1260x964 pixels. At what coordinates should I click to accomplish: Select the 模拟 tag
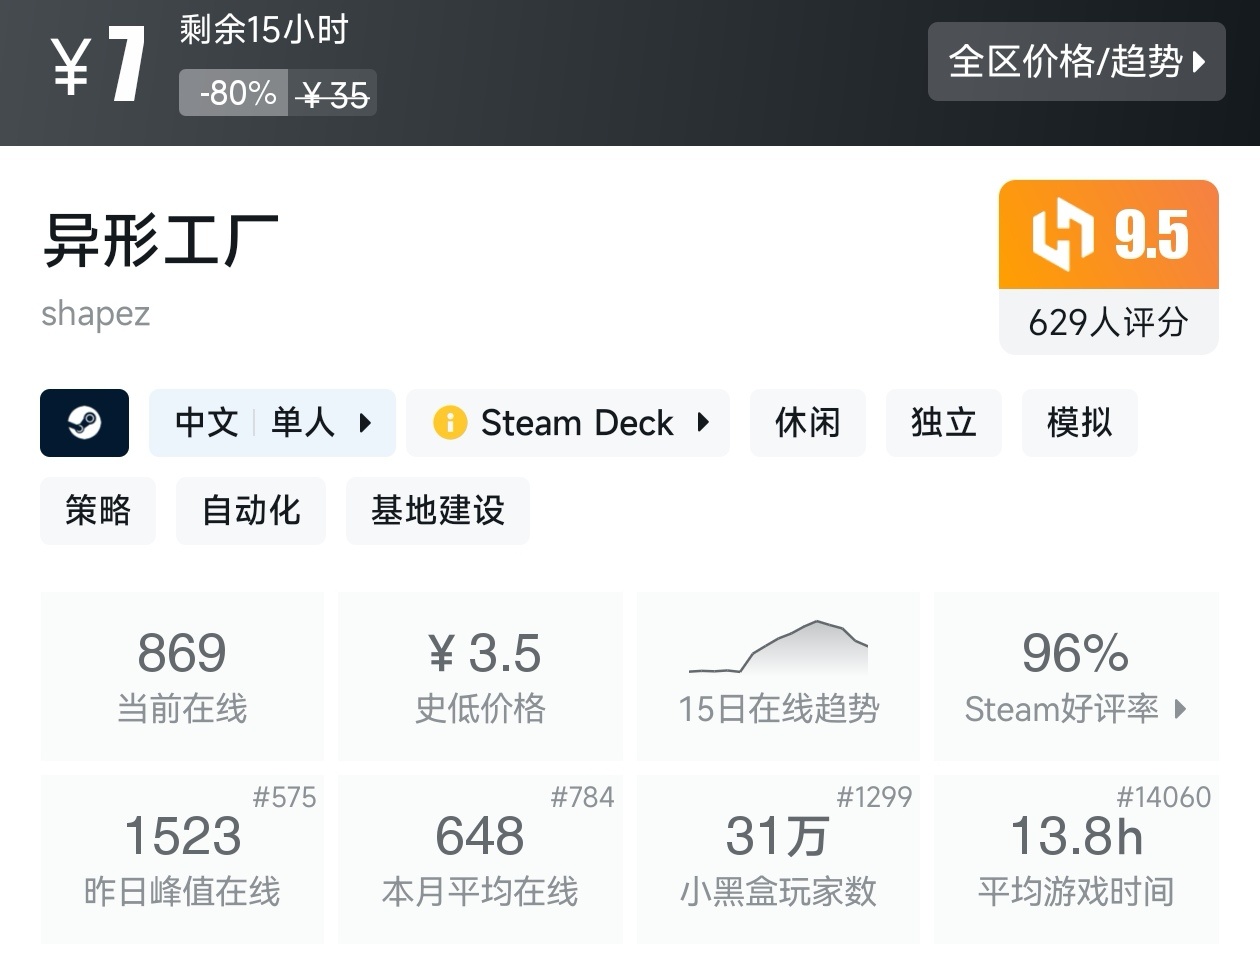tap(1079, 423)
